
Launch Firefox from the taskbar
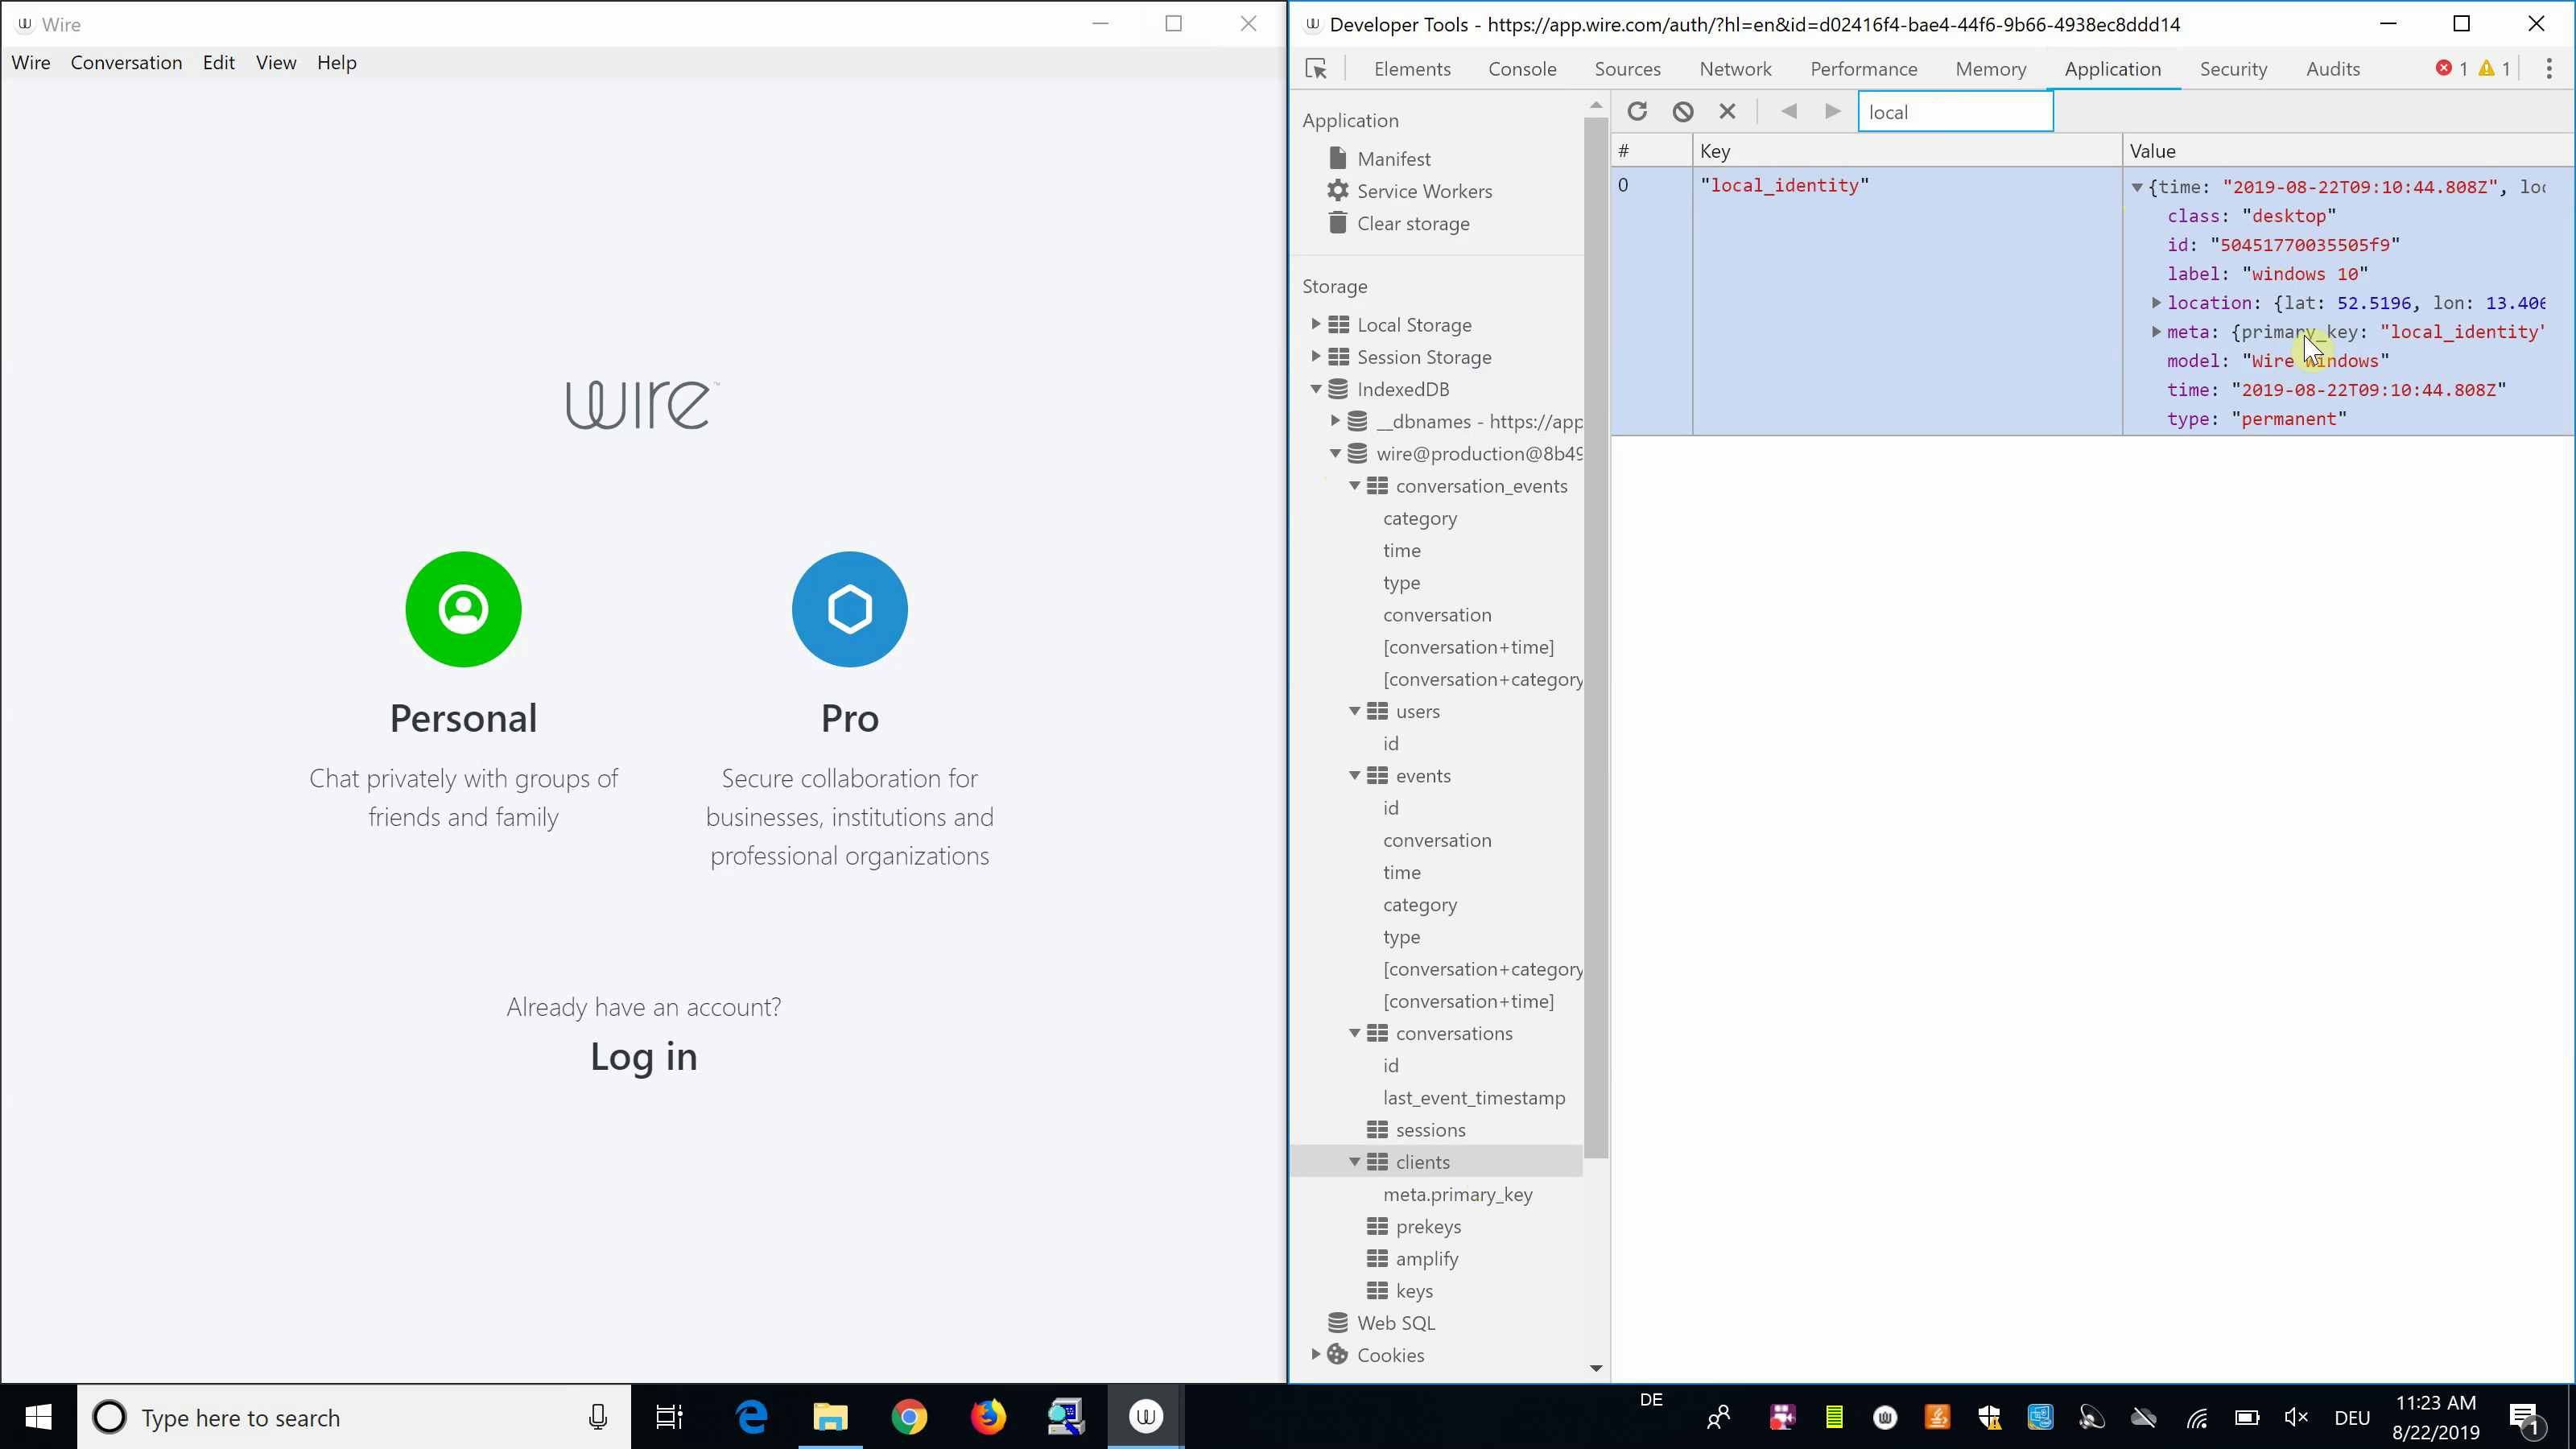988,1417
